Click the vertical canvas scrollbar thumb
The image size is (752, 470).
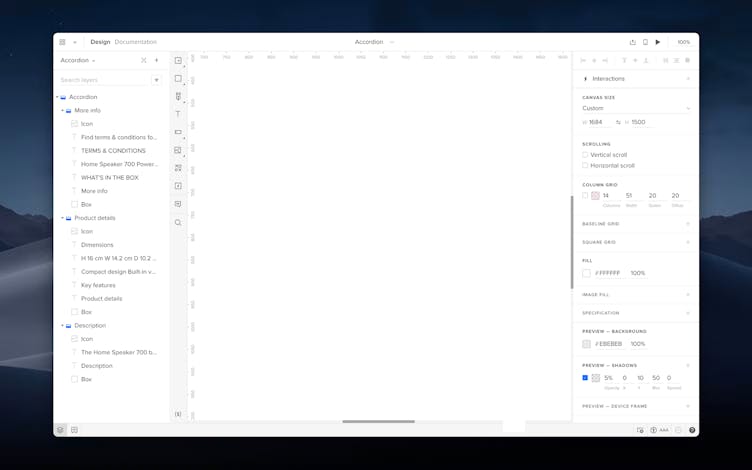pyautogui.click(x=572, y=242)
